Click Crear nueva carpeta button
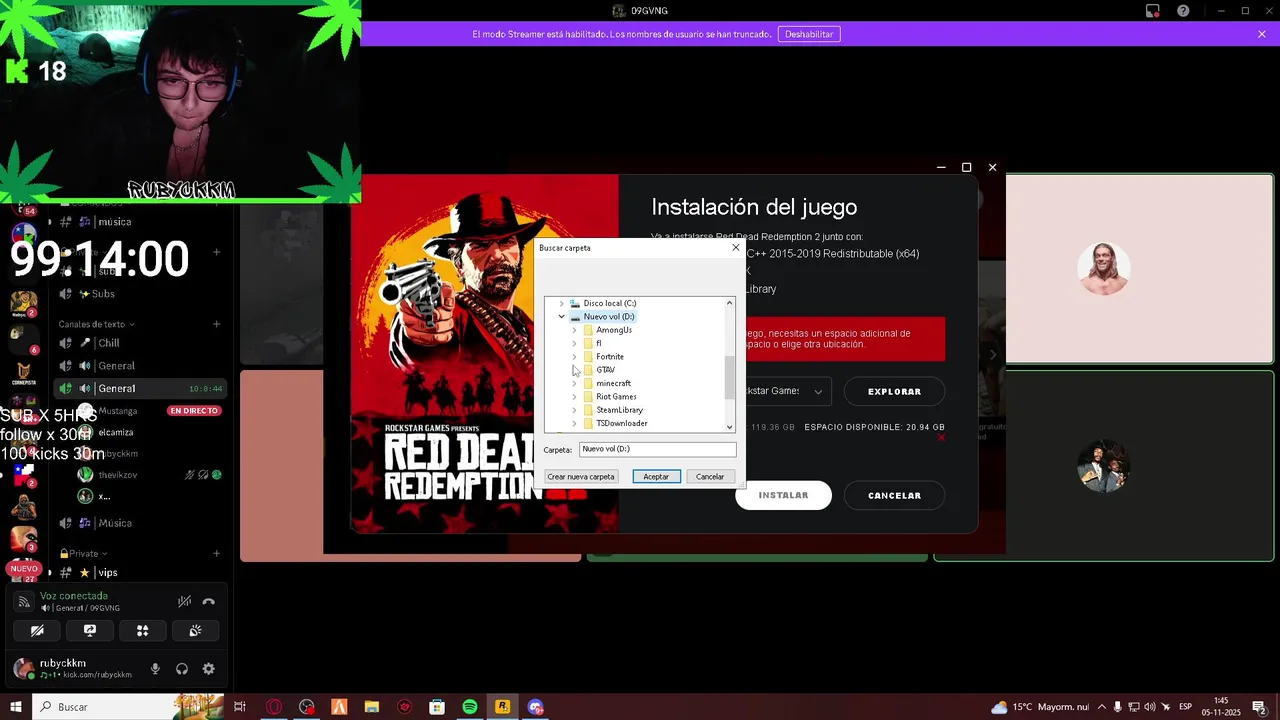 pos(581,477)
